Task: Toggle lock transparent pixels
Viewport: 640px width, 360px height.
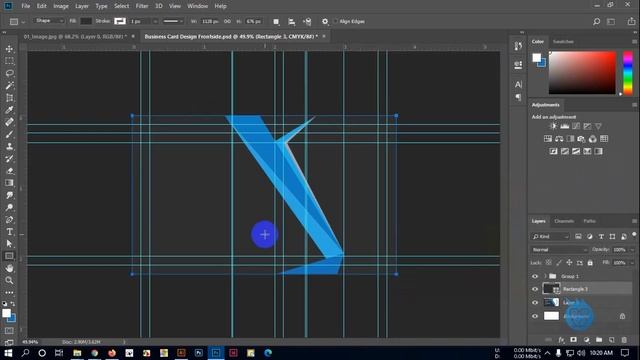Action: pyautogui.click(x=549, y=262)
